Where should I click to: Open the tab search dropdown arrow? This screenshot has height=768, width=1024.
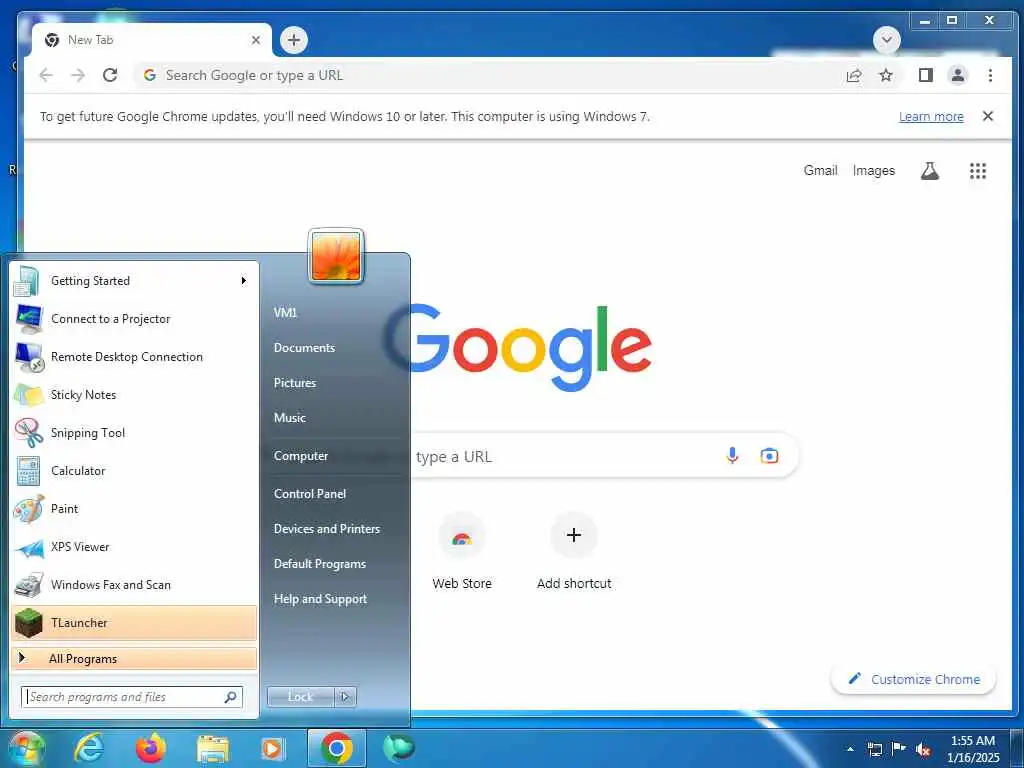pyautogui.click(x=886, y=40)
